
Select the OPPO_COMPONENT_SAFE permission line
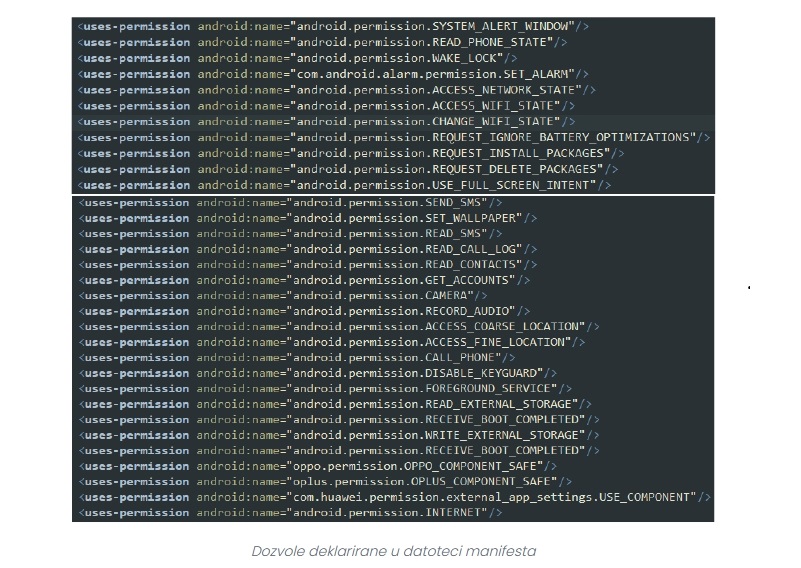click(317, 466)
